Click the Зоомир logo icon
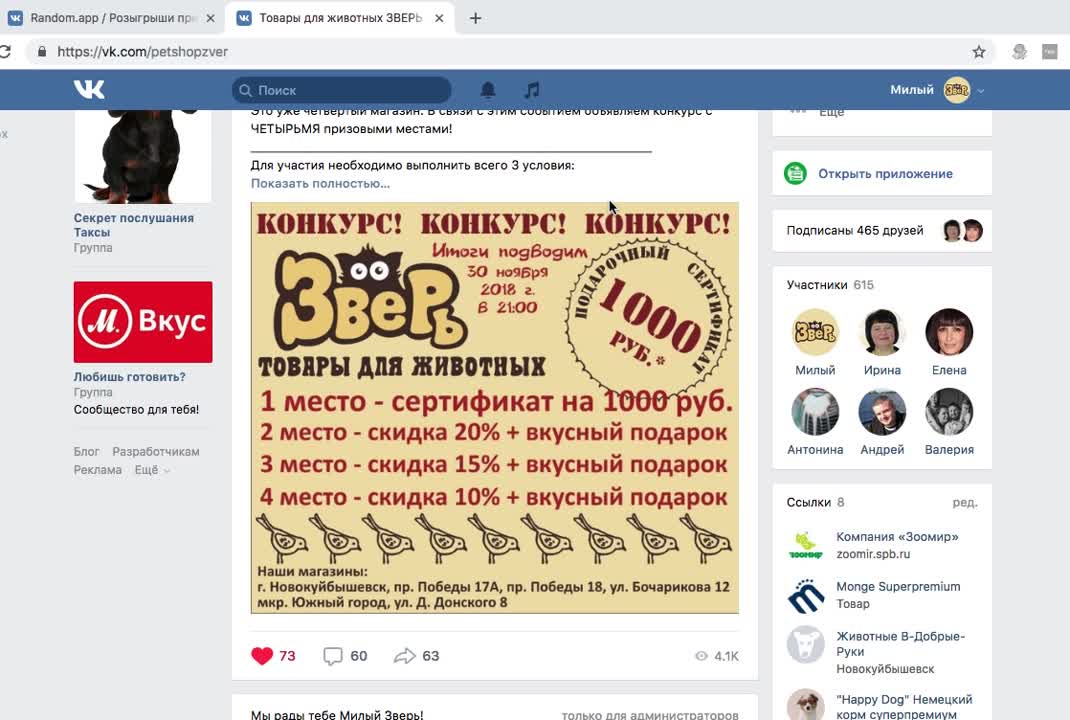 pyautogui.click(x=805, y=545)
